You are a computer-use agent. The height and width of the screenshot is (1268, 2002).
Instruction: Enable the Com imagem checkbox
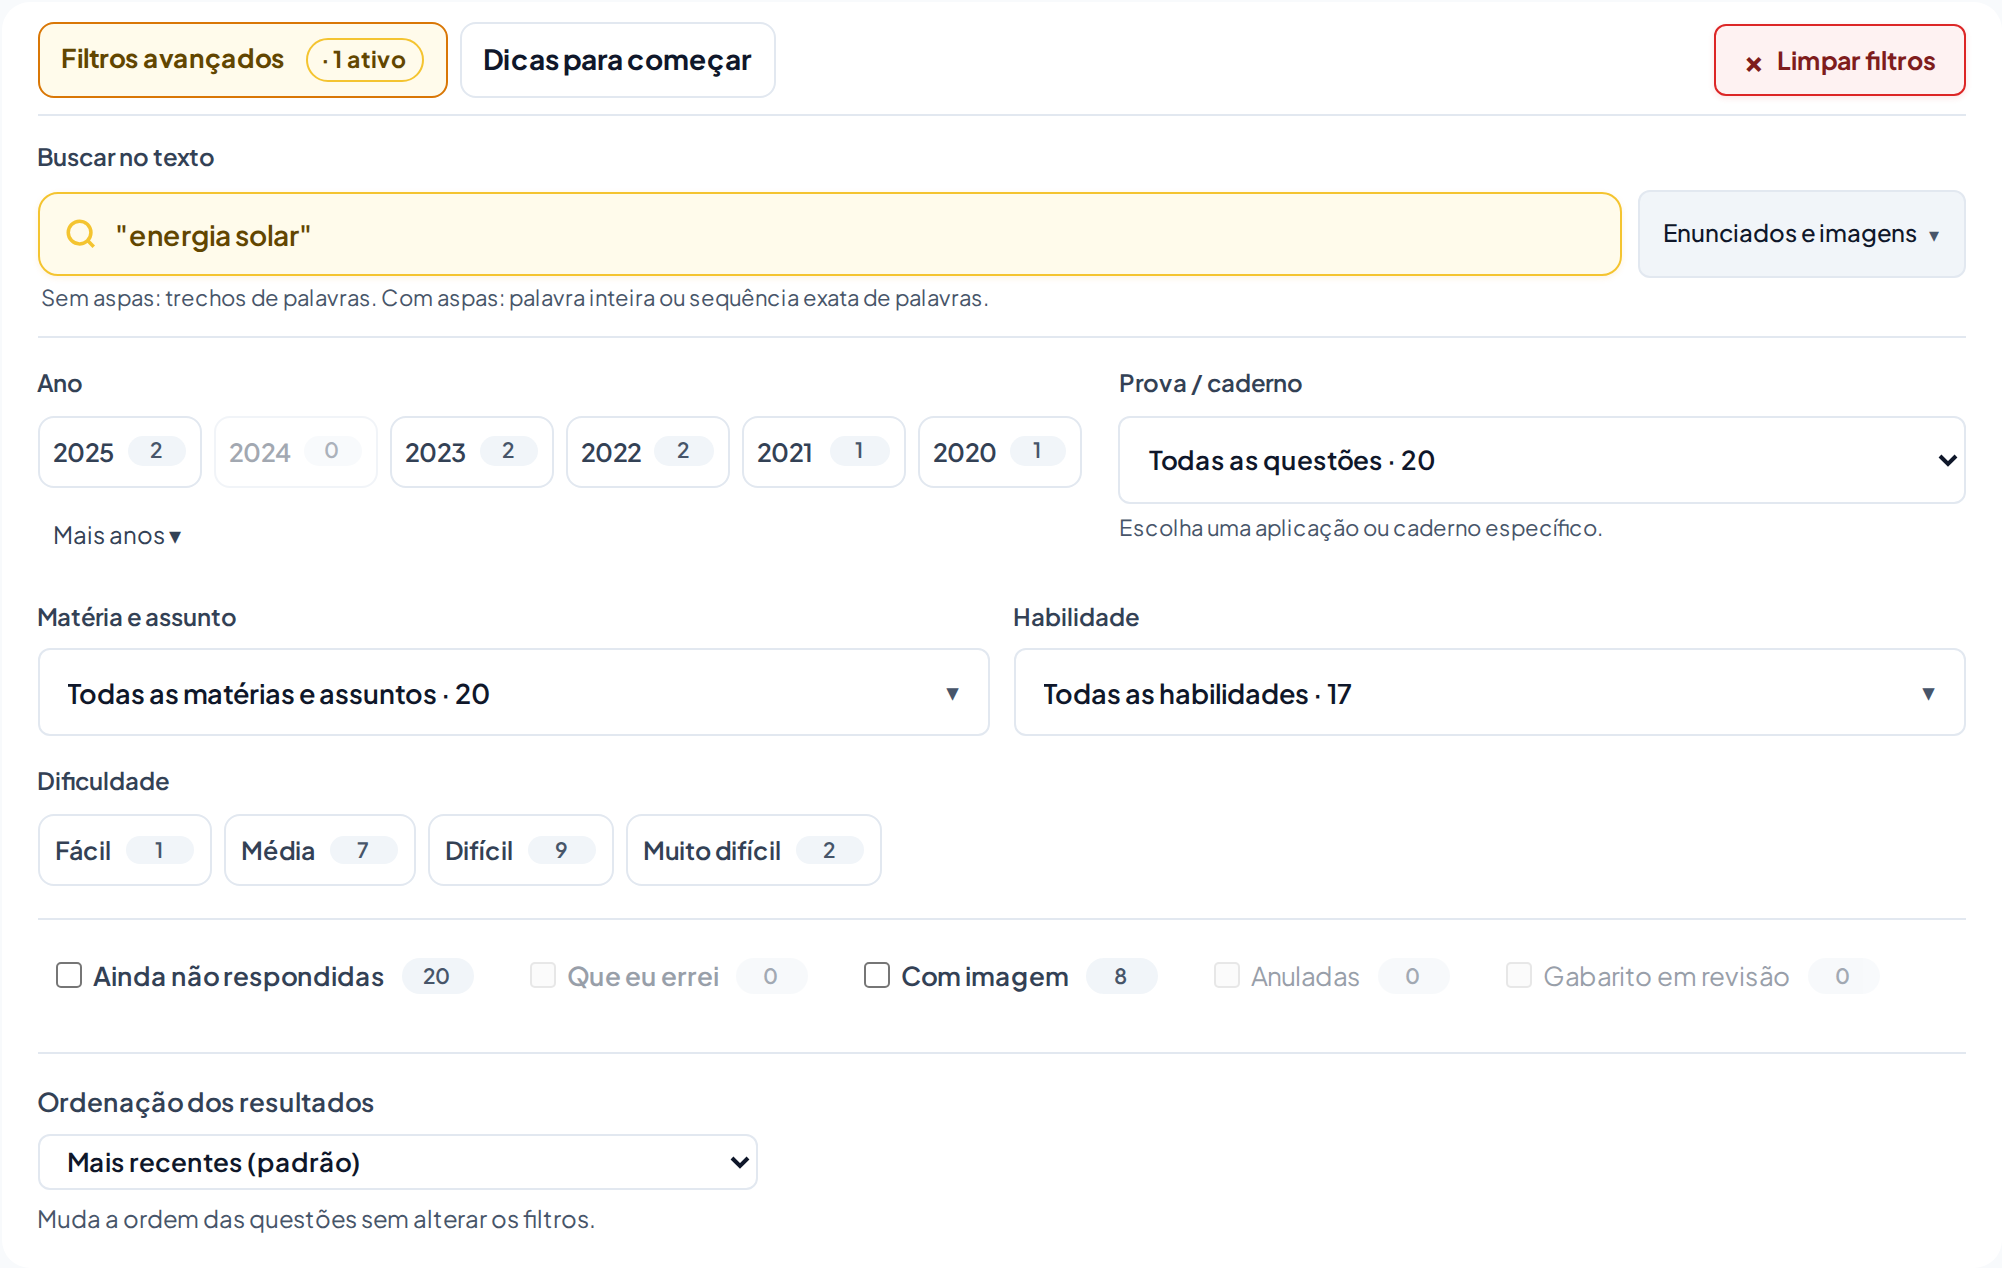(877, 975)
